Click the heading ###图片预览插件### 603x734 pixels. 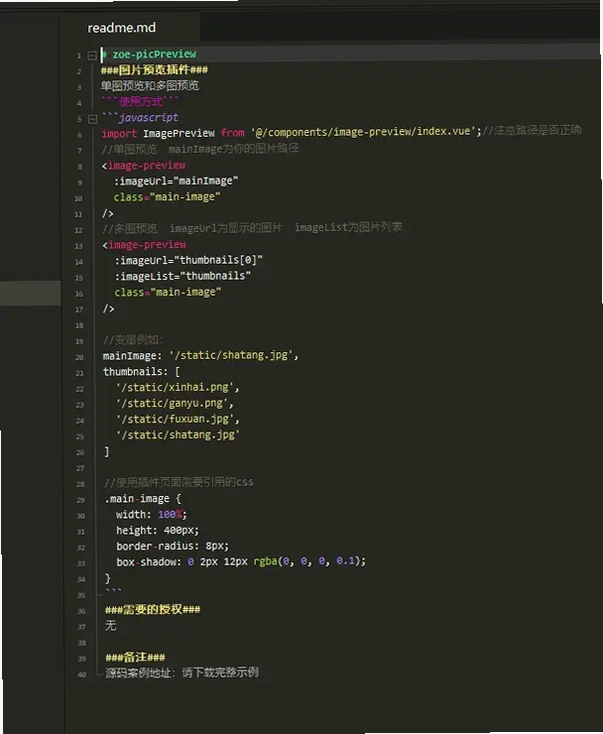pyautogui.click(x=154, y=70)
